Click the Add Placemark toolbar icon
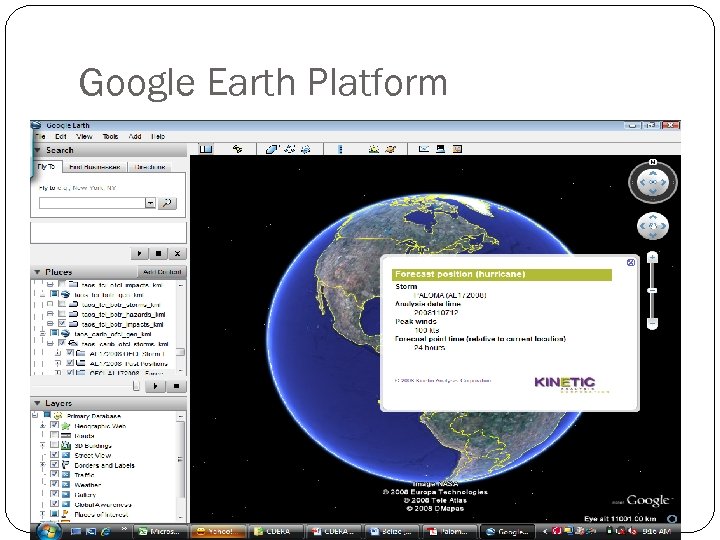The width and height of the screenshot is (720, 540). (x=237, y=149)
